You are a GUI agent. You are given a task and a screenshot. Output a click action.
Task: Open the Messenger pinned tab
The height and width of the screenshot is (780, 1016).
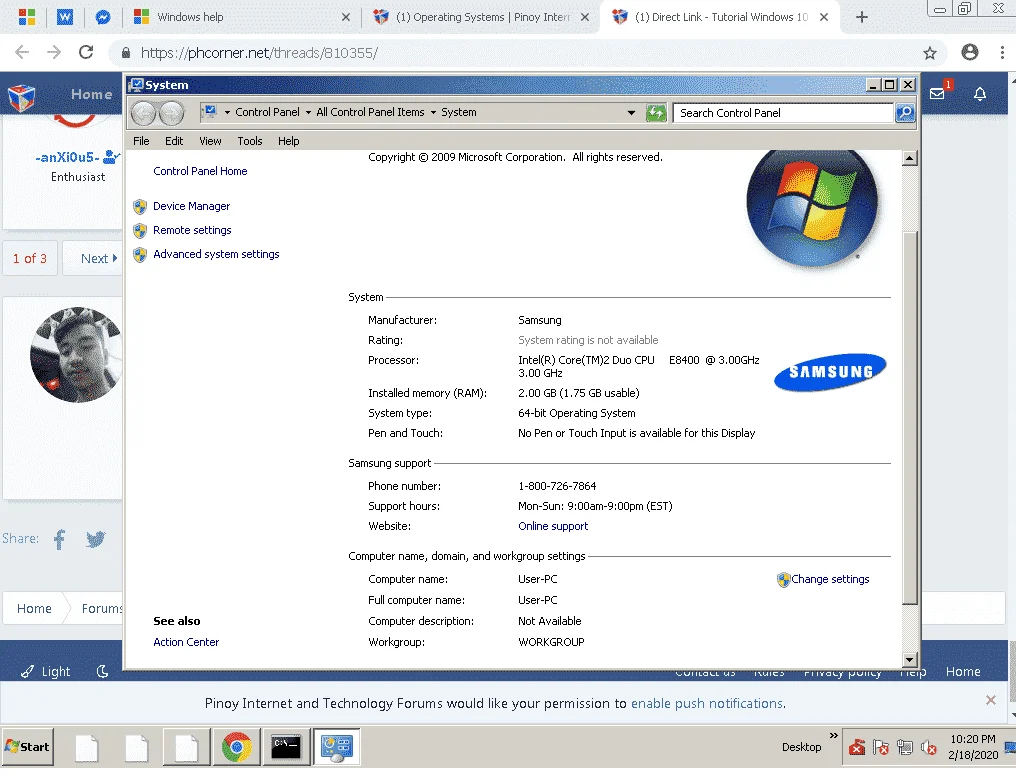[103, 17]
